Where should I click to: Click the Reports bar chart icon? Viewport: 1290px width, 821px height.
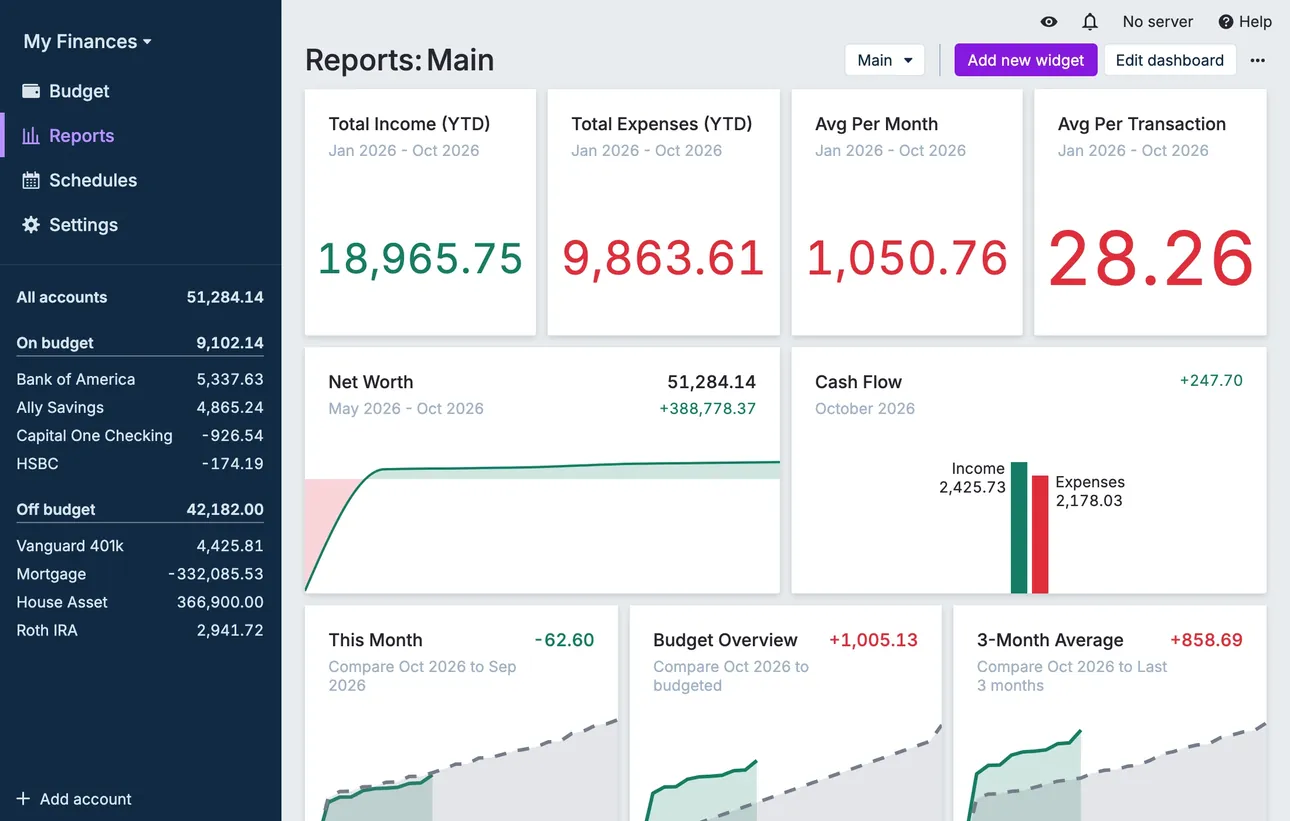tap(31, 136)
